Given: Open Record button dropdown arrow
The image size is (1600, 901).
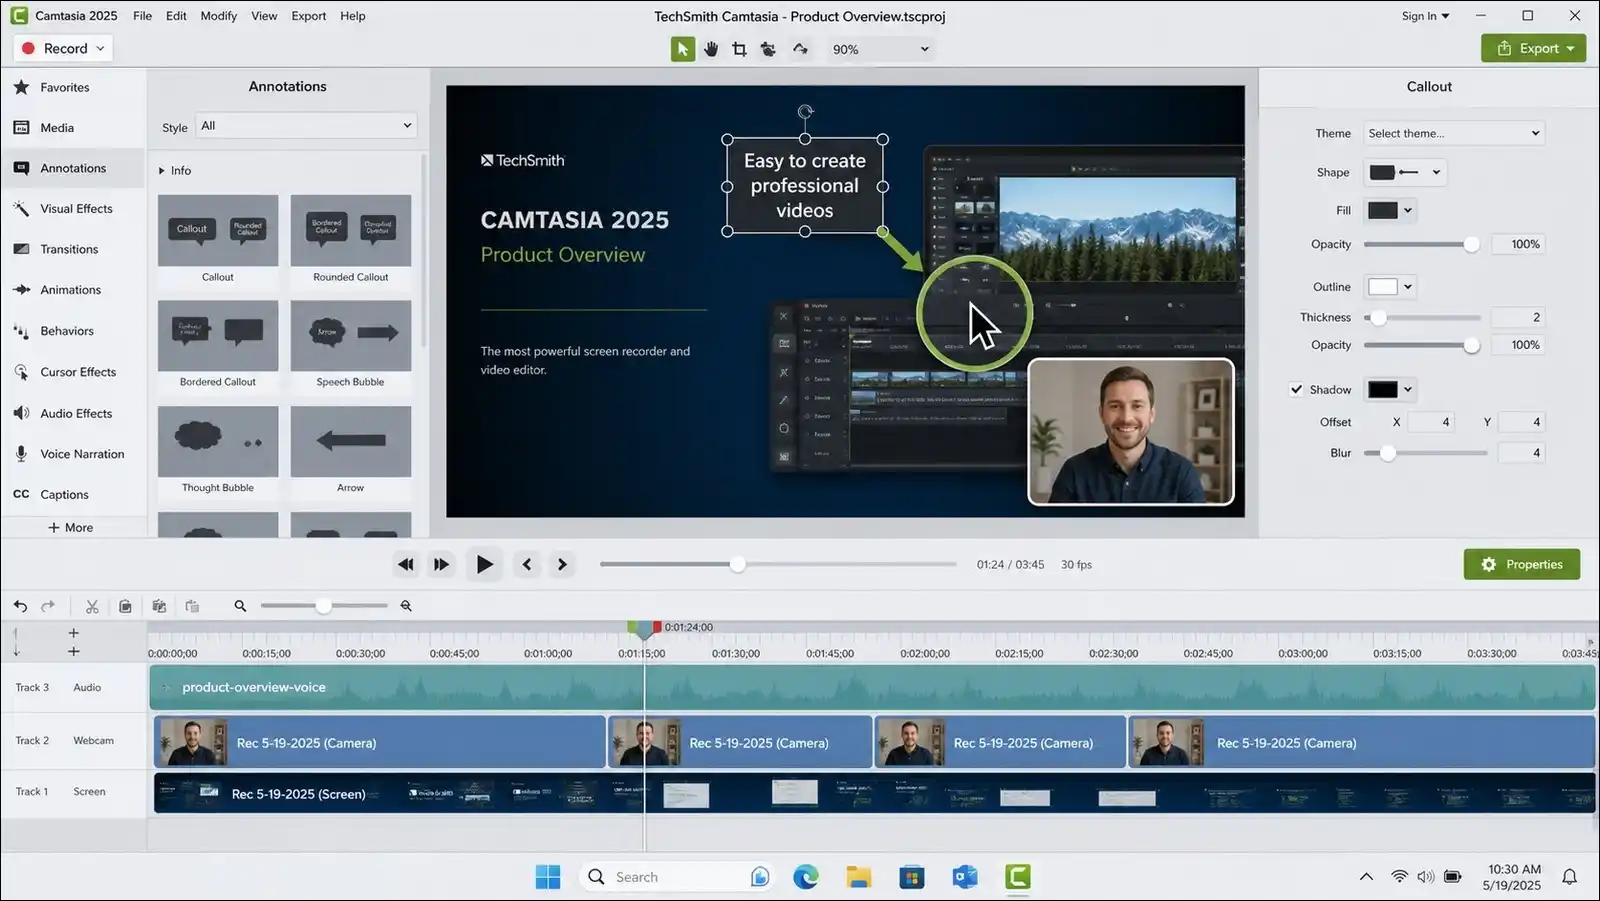Looking at the screenshot, I should (x=100, y=48).
